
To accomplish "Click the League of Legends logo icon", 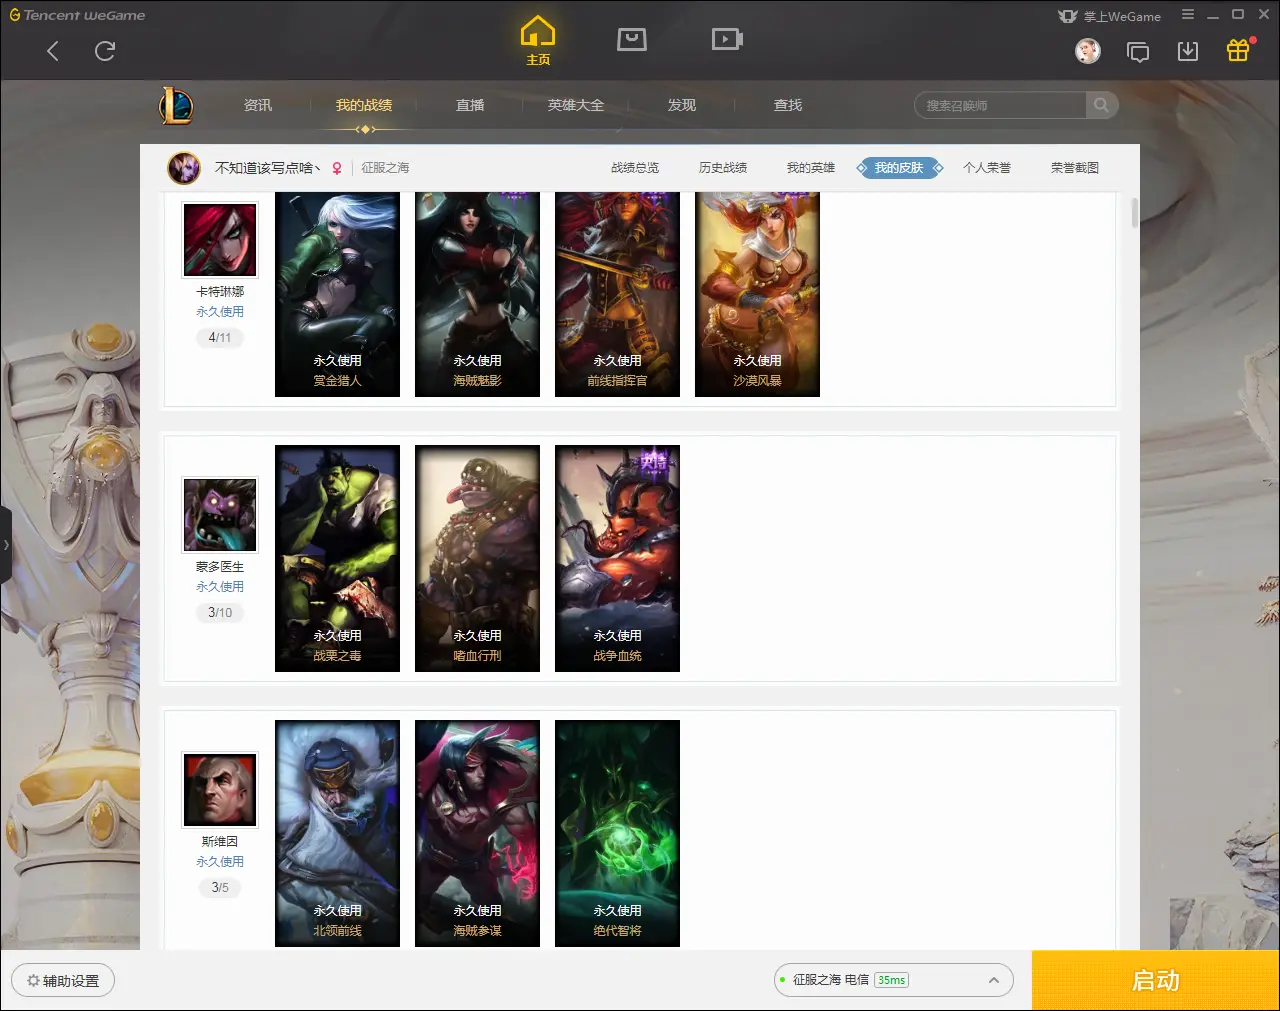I will (x=176, y=105).
